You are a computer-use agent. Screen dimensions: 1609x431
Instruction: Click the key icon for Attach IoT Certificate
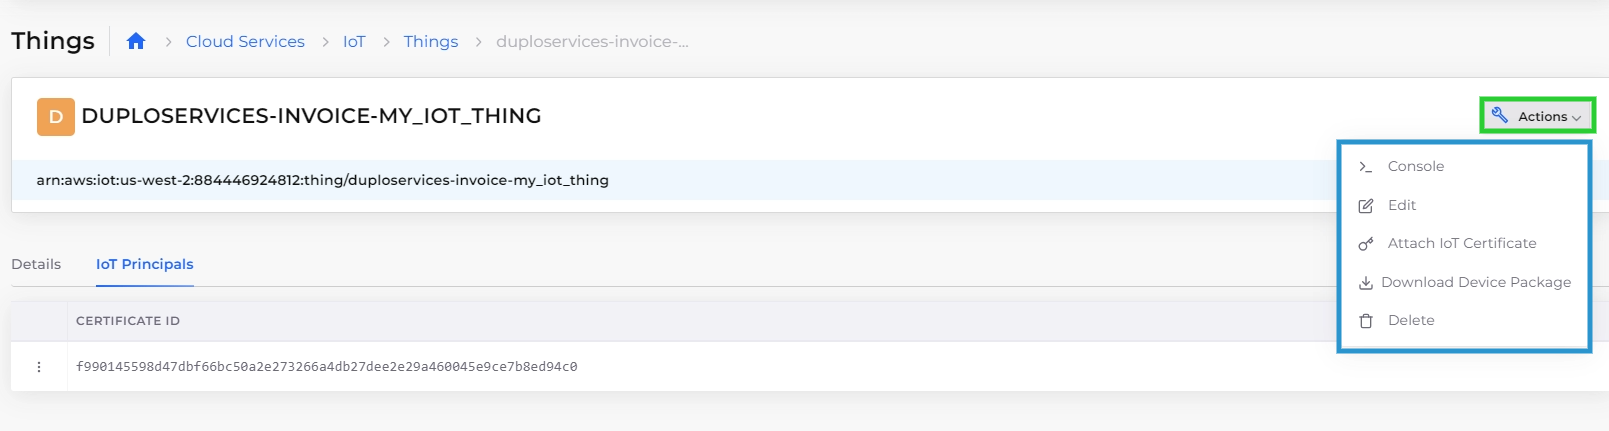pyautogui.click(x=1365, y=244)
